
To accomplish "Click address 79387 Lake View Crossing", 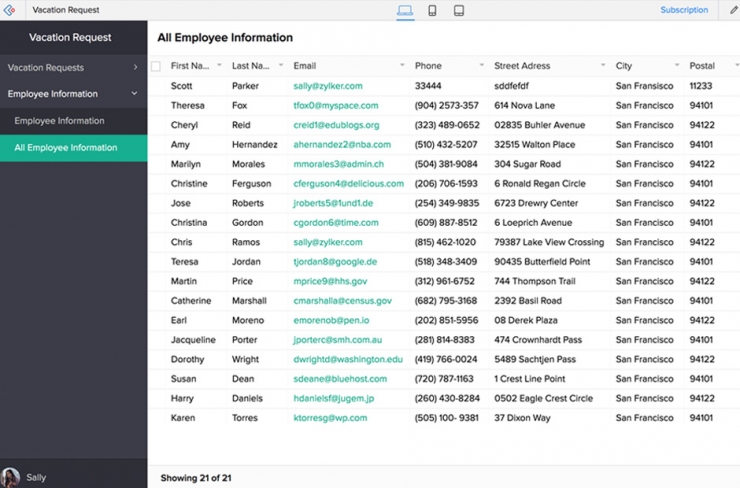I will (x=549, y=242).
